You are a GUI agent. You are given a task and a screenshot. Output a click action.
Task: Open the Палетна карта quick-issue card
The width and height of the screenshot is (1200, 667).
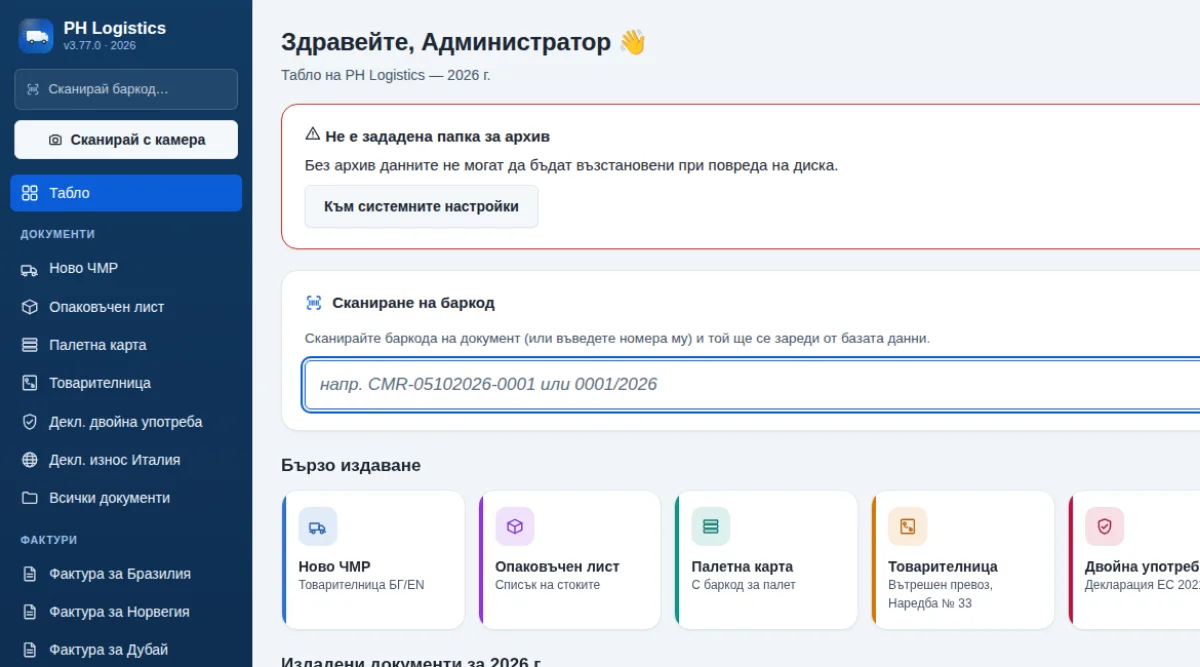click(x=766, y=560)
